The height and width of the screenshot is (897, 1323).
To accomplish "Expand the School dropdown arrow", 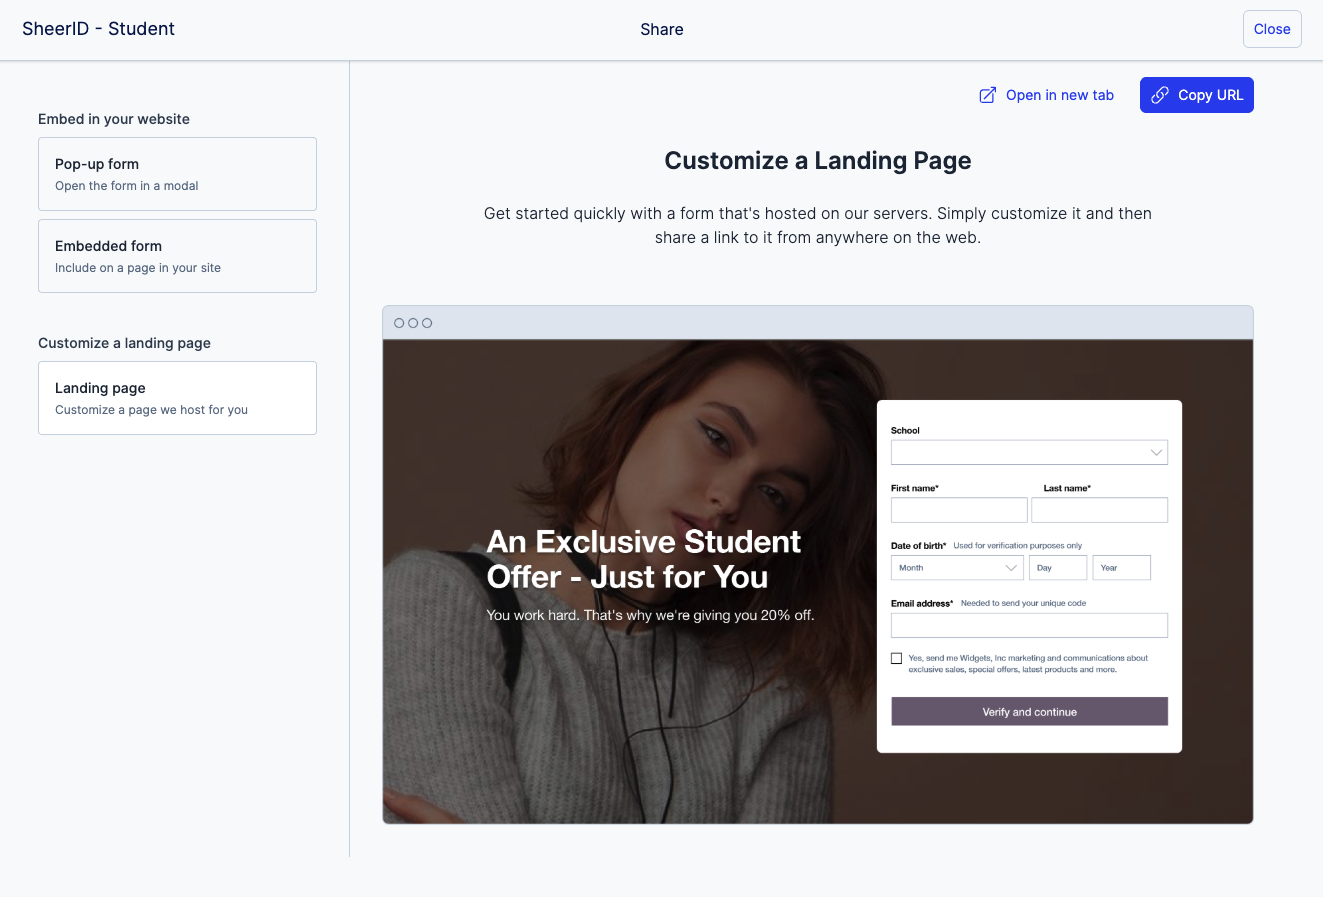I will tap(1156, 453).
